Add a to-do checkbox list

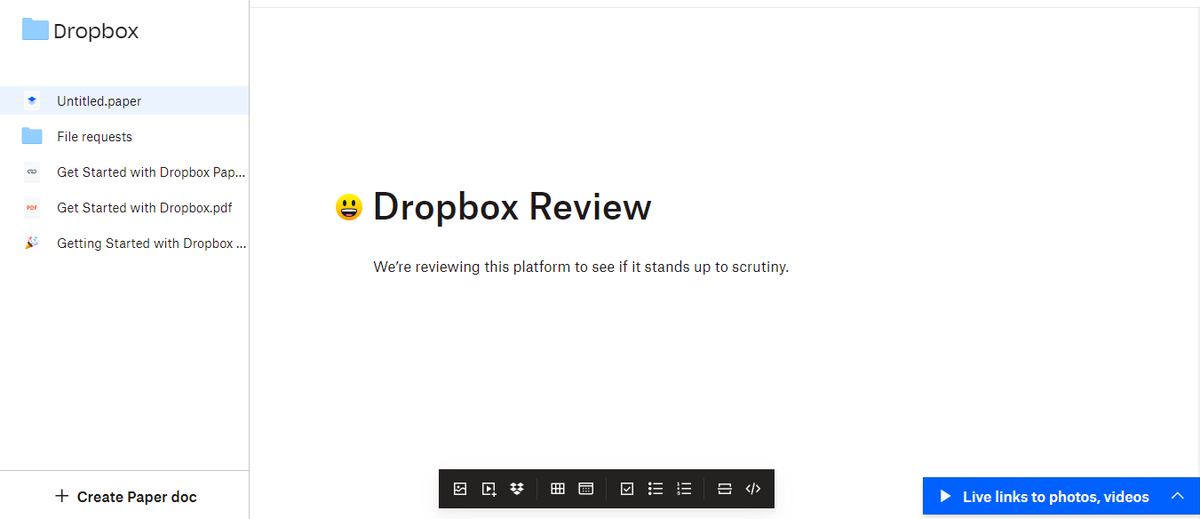627,489
